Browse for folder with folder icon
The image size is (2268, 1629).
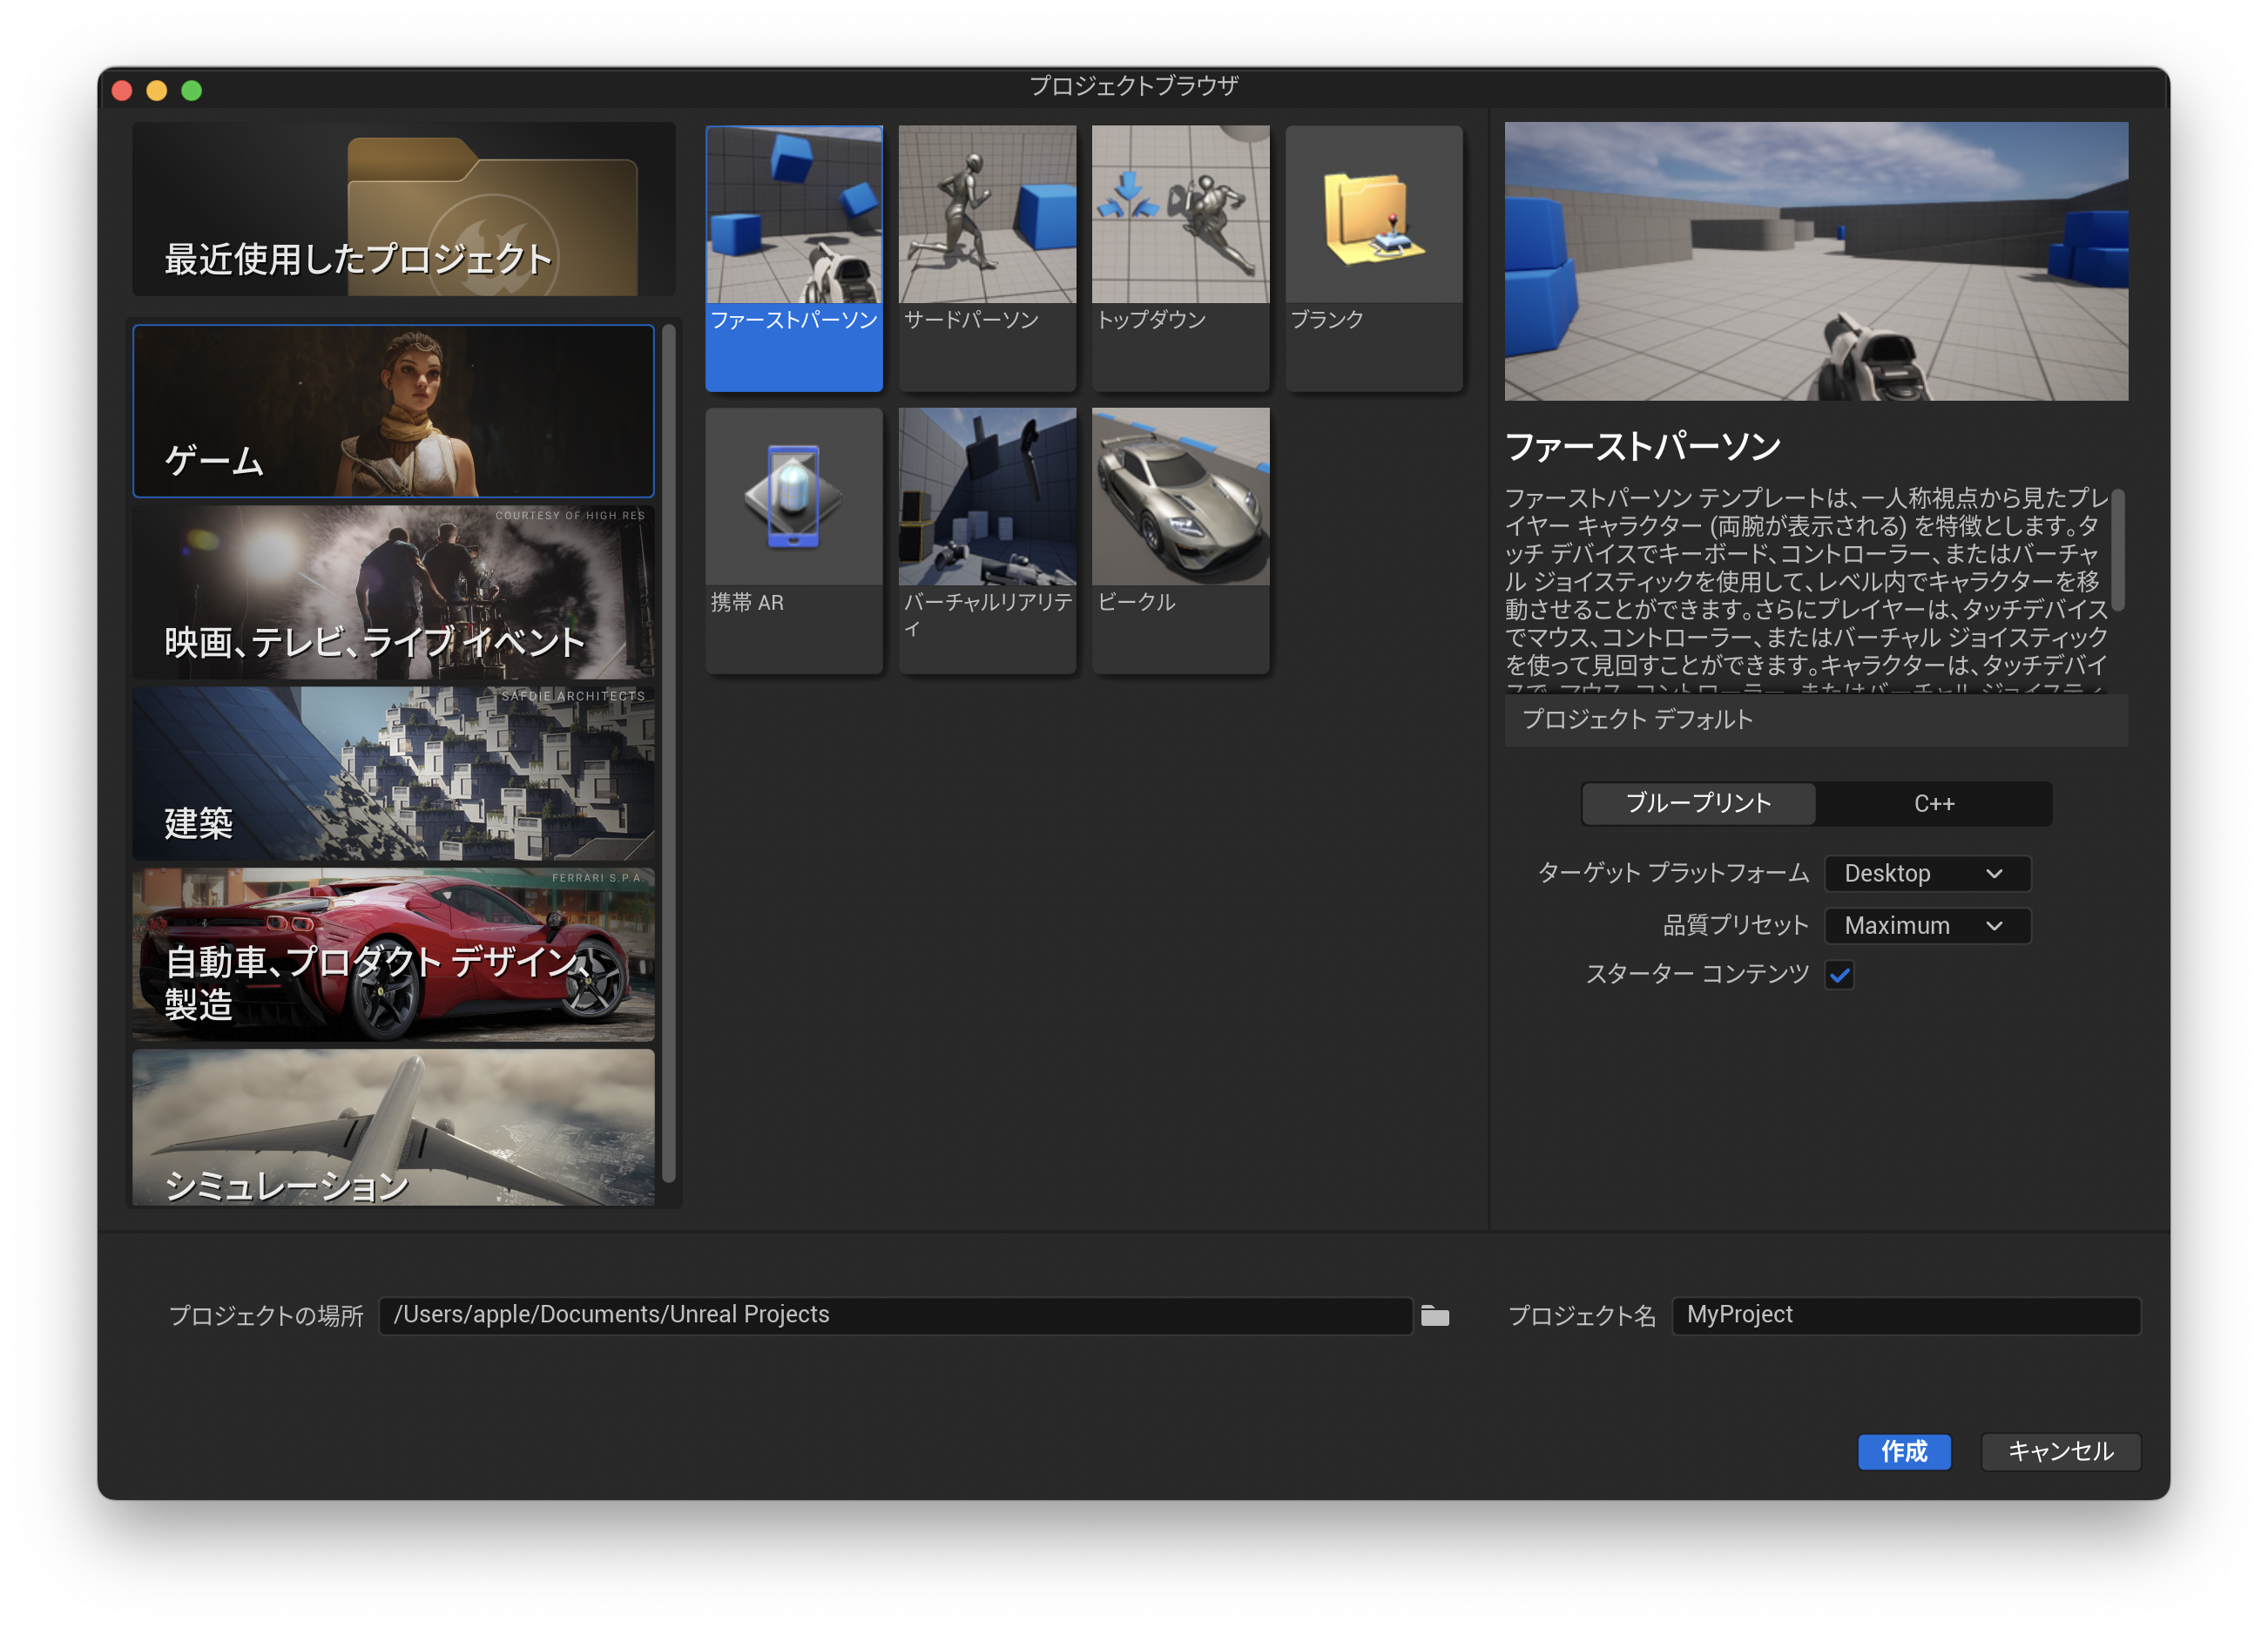1435,1316
